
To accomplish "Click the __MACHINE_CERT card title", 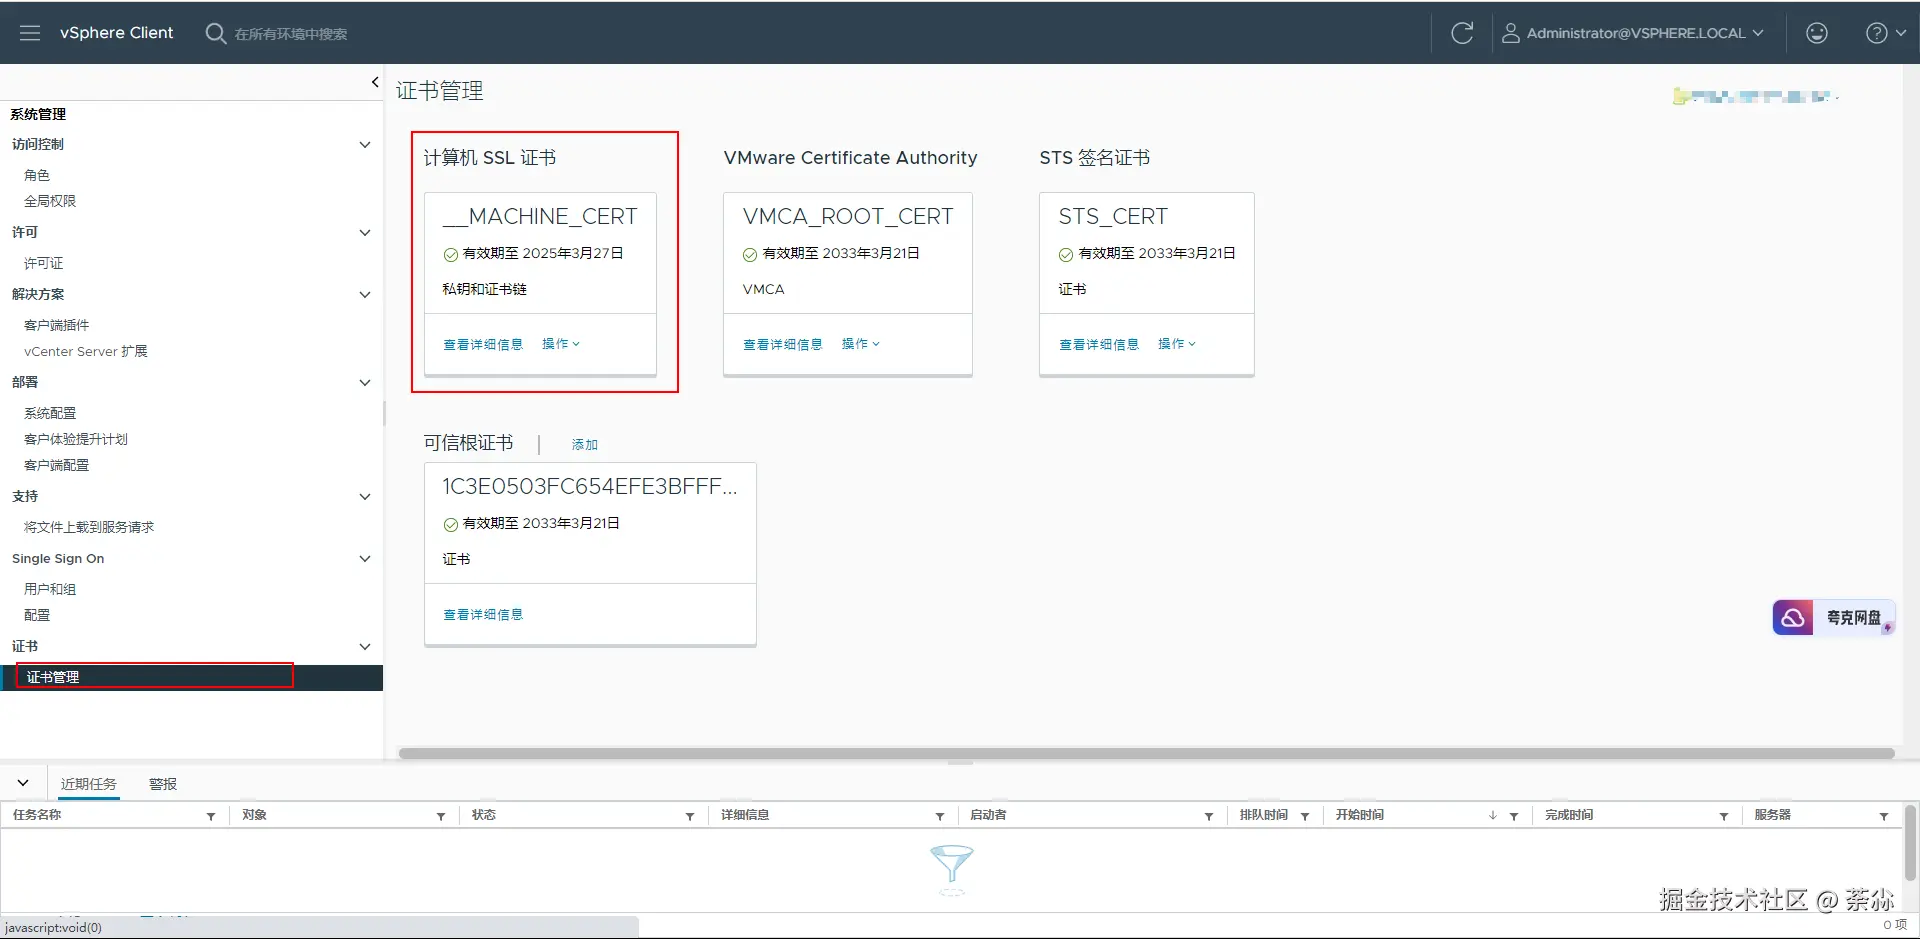I will [540, 216].
